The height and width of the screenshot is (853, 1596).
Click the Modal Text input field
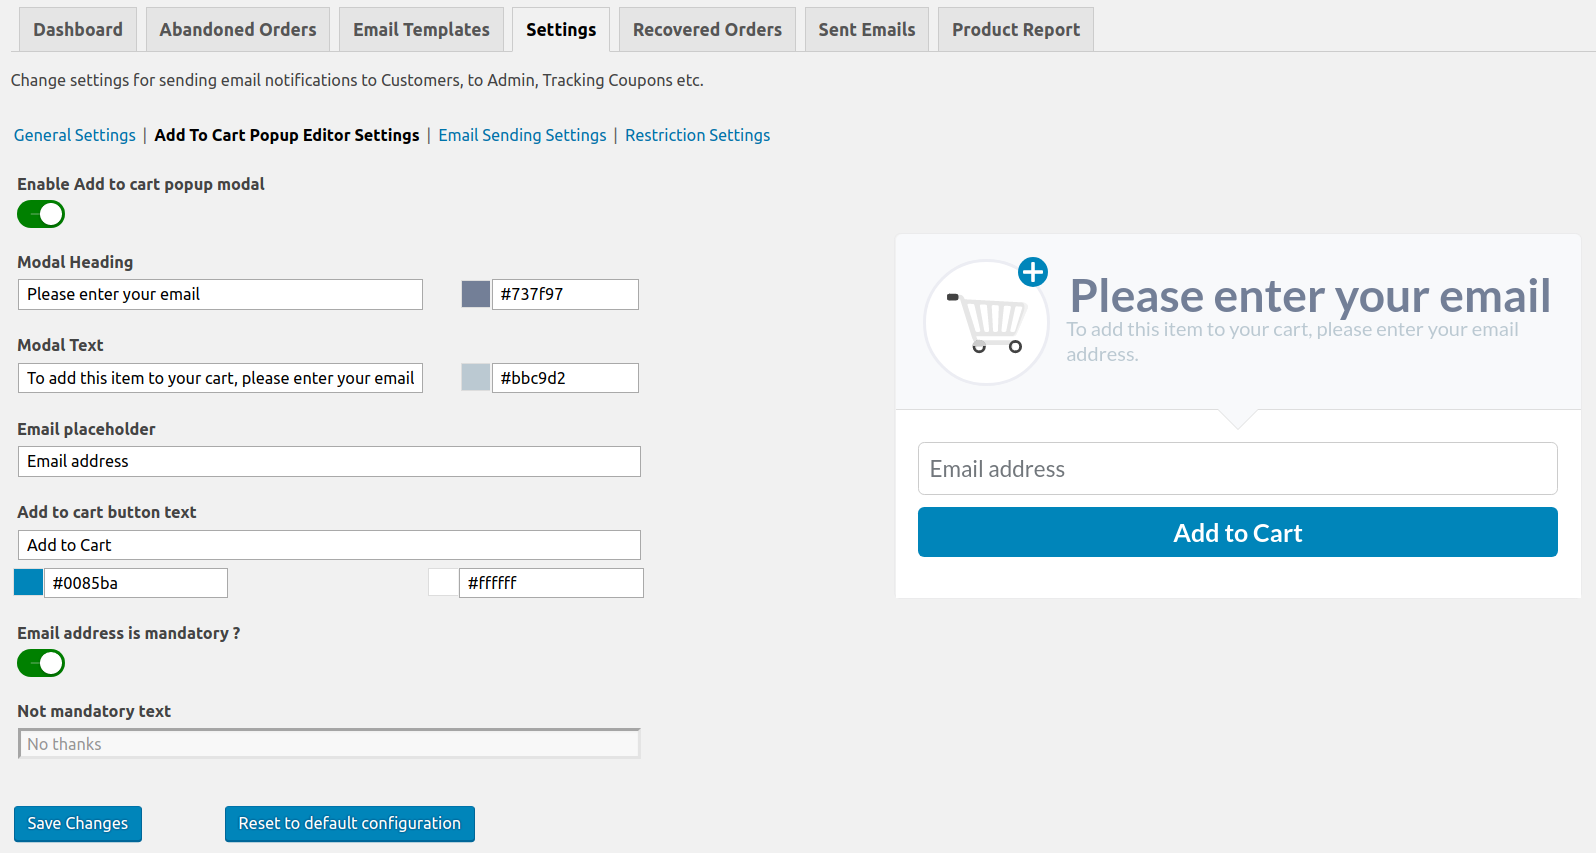click(220, 378)
